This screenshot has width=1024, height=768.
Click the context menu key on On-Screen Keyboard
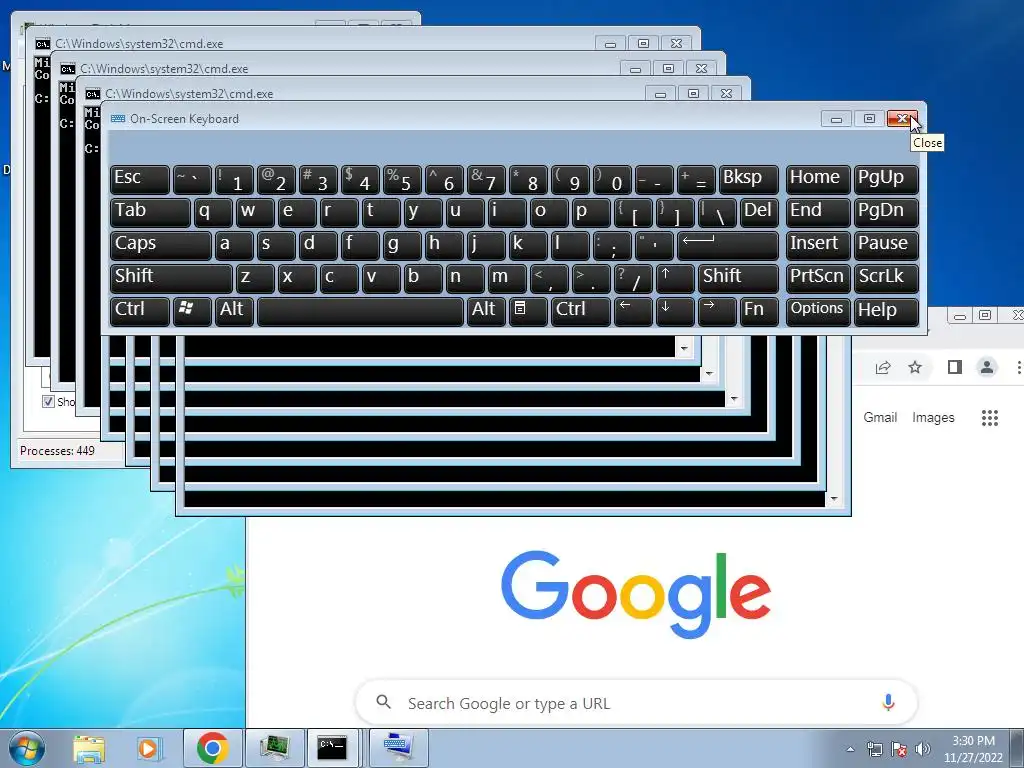point(528,311)
